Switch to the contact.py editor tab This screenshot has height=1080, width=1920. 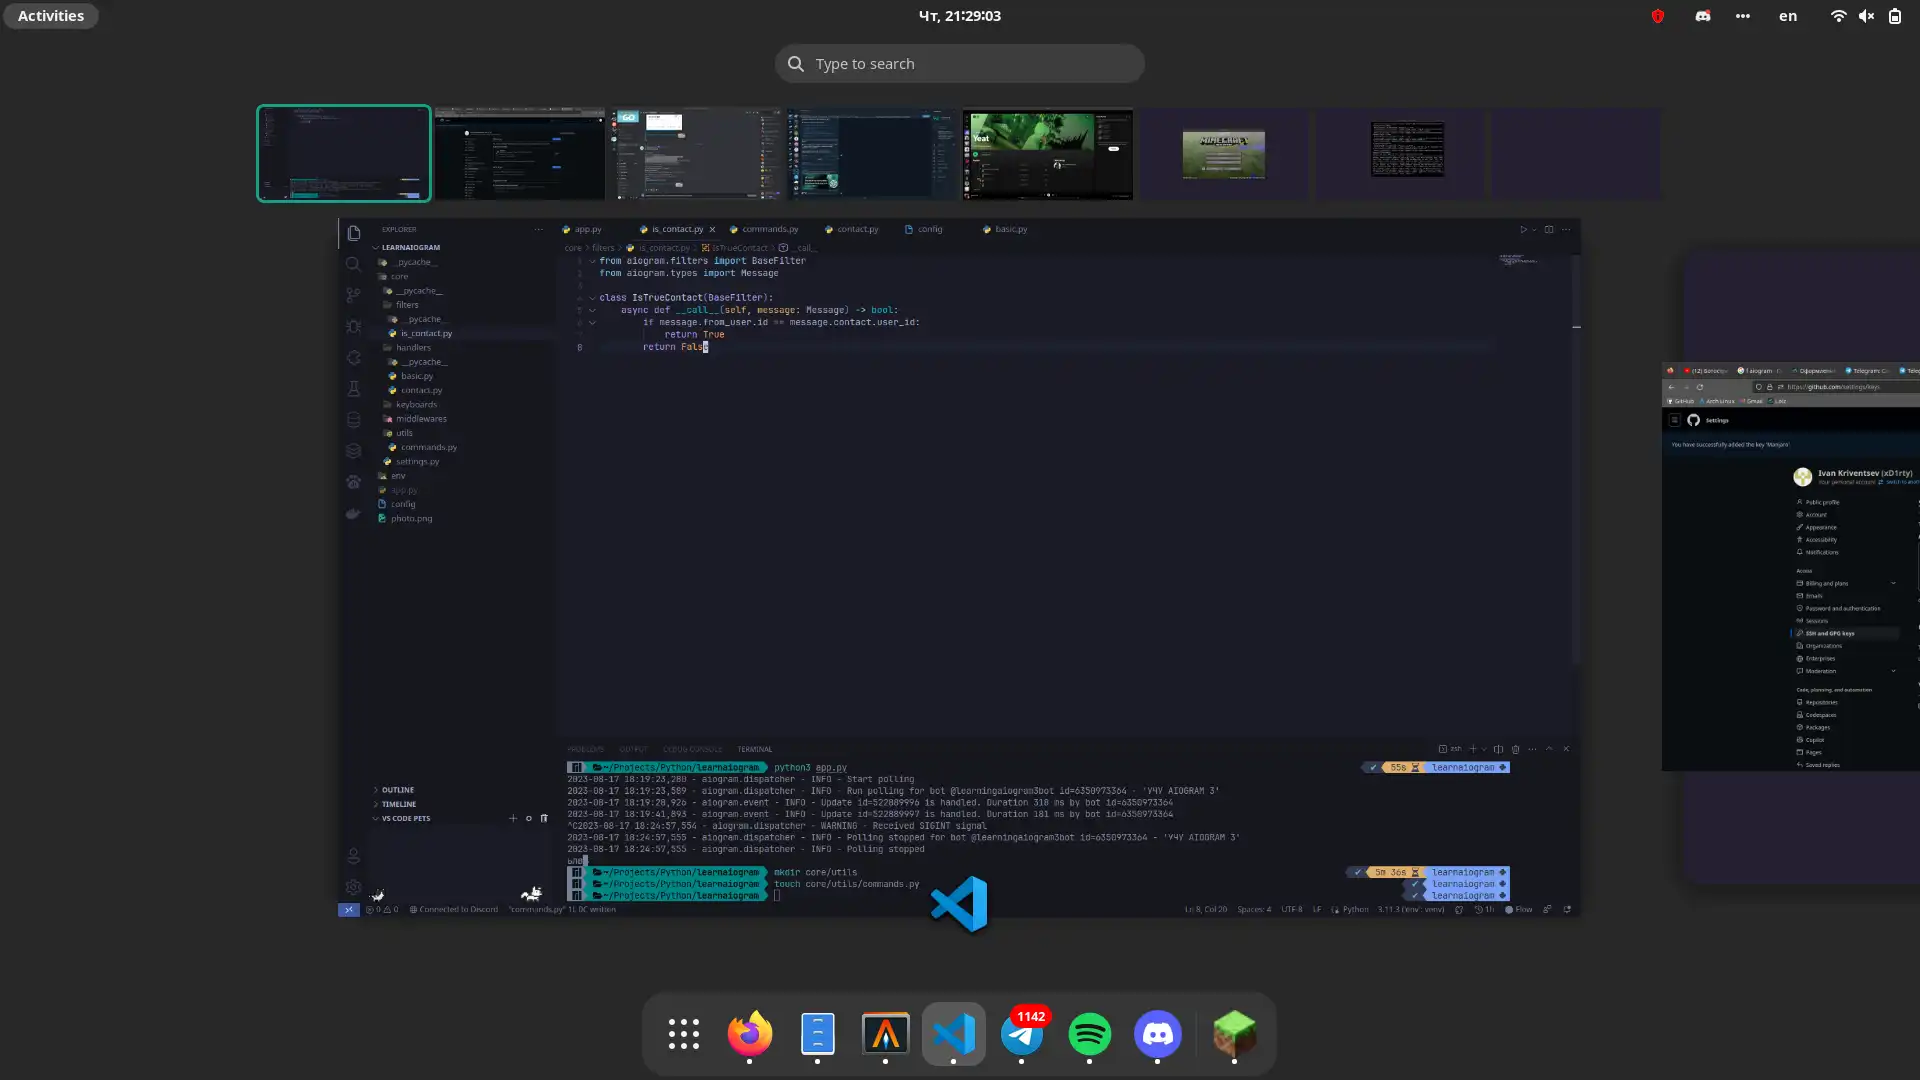coord(851,229)
